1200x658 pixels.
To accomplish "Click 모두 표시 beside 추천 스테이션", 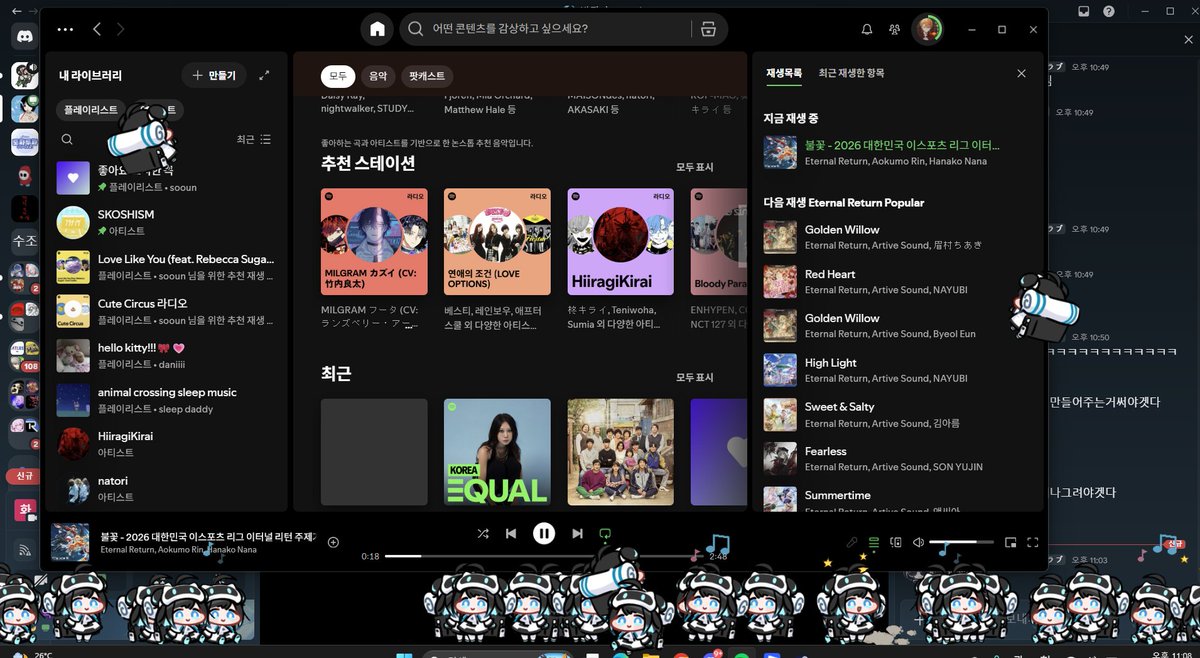I will click(x=695, y=167).
